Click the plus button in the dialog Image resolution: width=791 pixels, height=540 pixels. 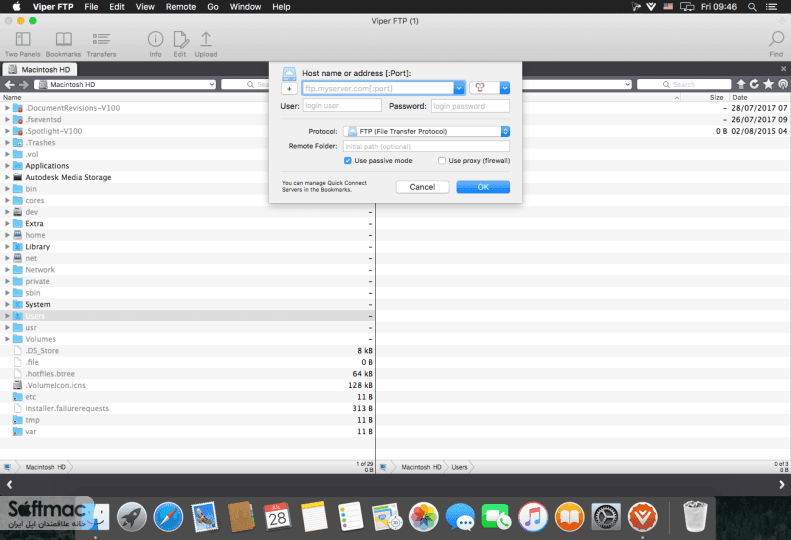pos(289,88)
